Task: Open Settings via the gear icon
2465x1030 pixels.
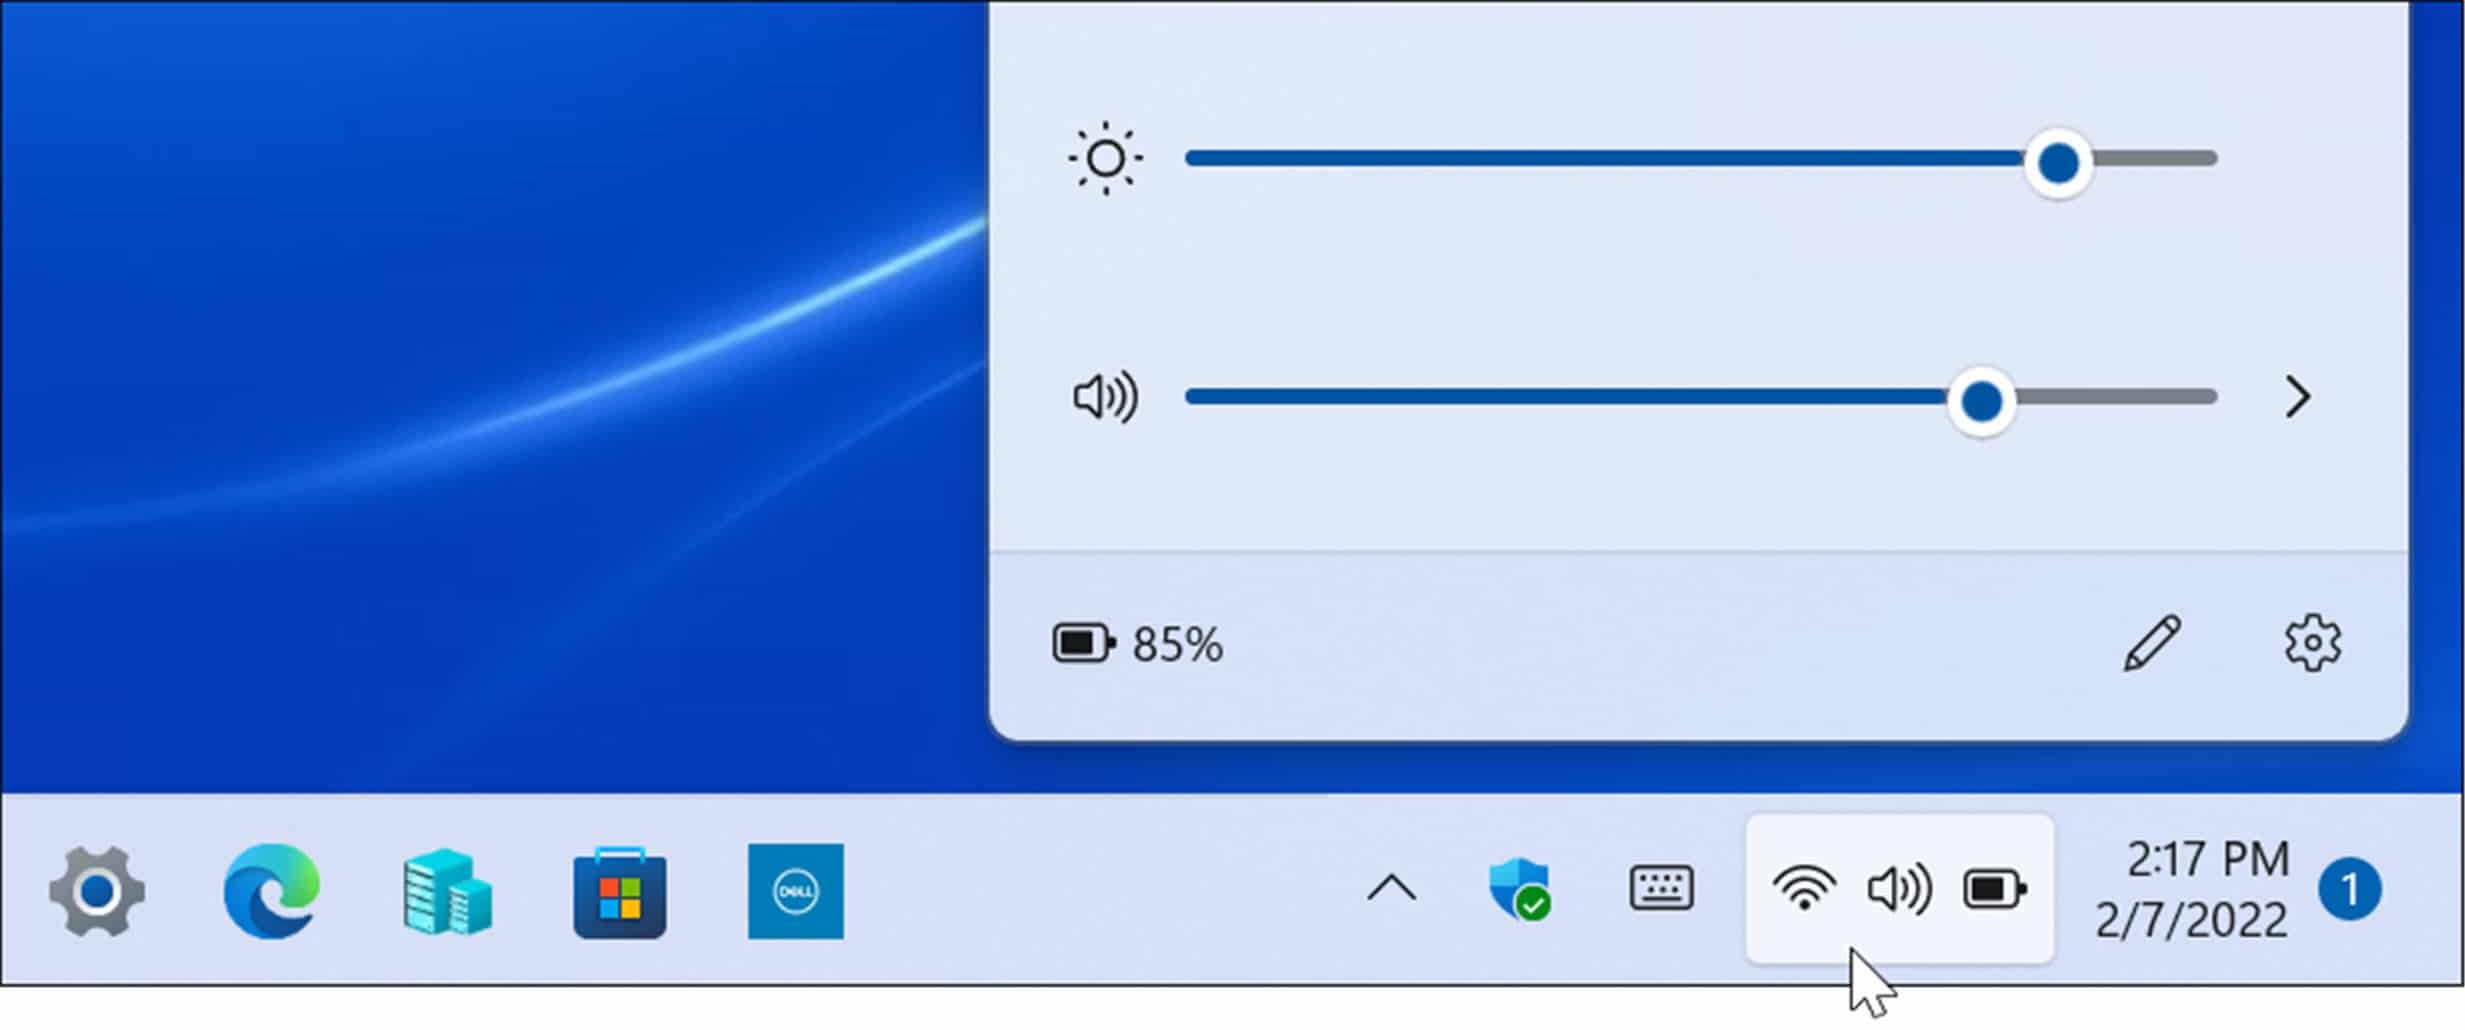Action: pos(2312,644)
